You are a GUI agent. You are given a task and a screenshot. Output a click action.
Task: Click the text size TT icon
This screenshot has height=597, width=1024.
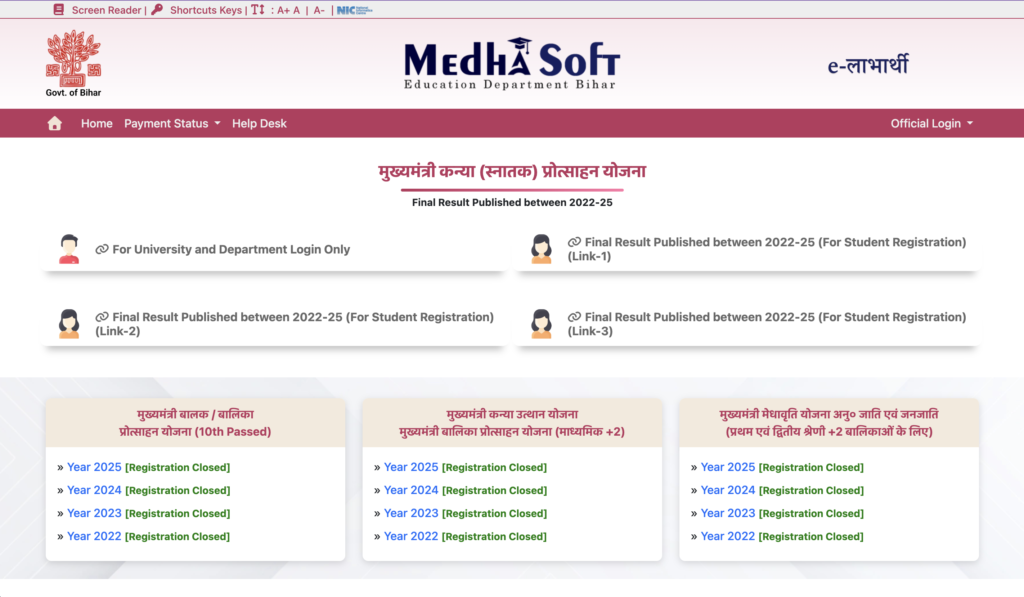click(258, 10)
